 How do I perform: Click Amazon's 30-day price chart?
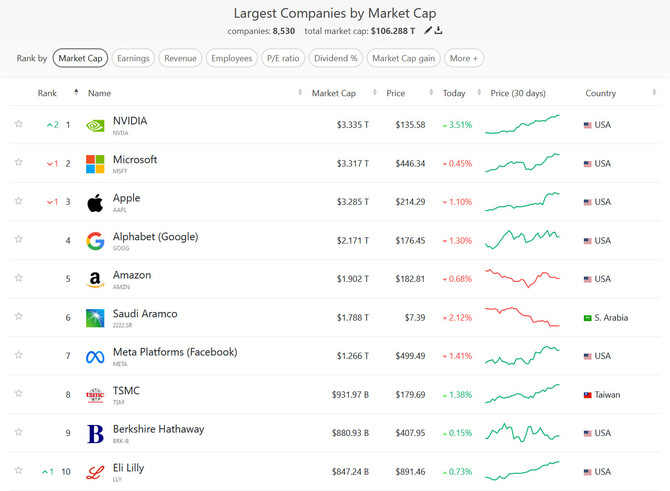(522, 279)
